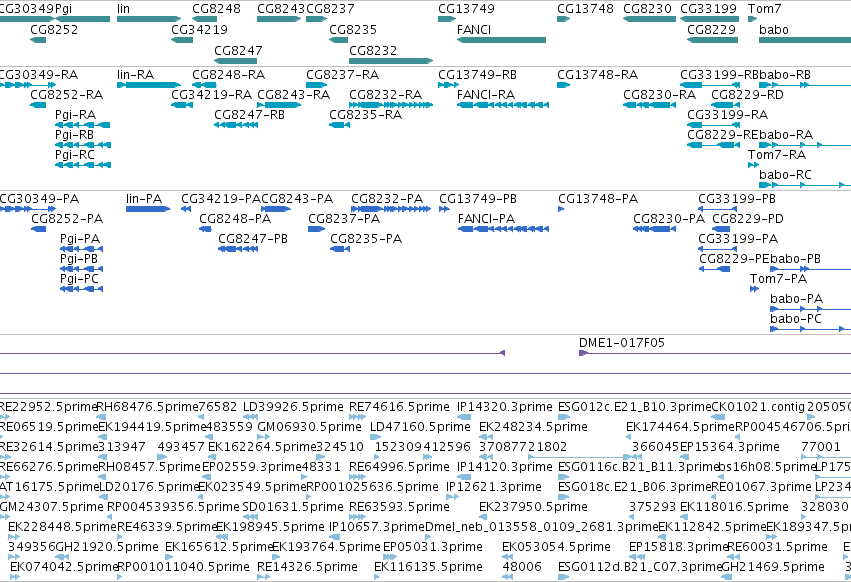This screenshot has width=851, height=582.
Task: Click the CG8237-PA CDS bar
Action: [316, 229]
